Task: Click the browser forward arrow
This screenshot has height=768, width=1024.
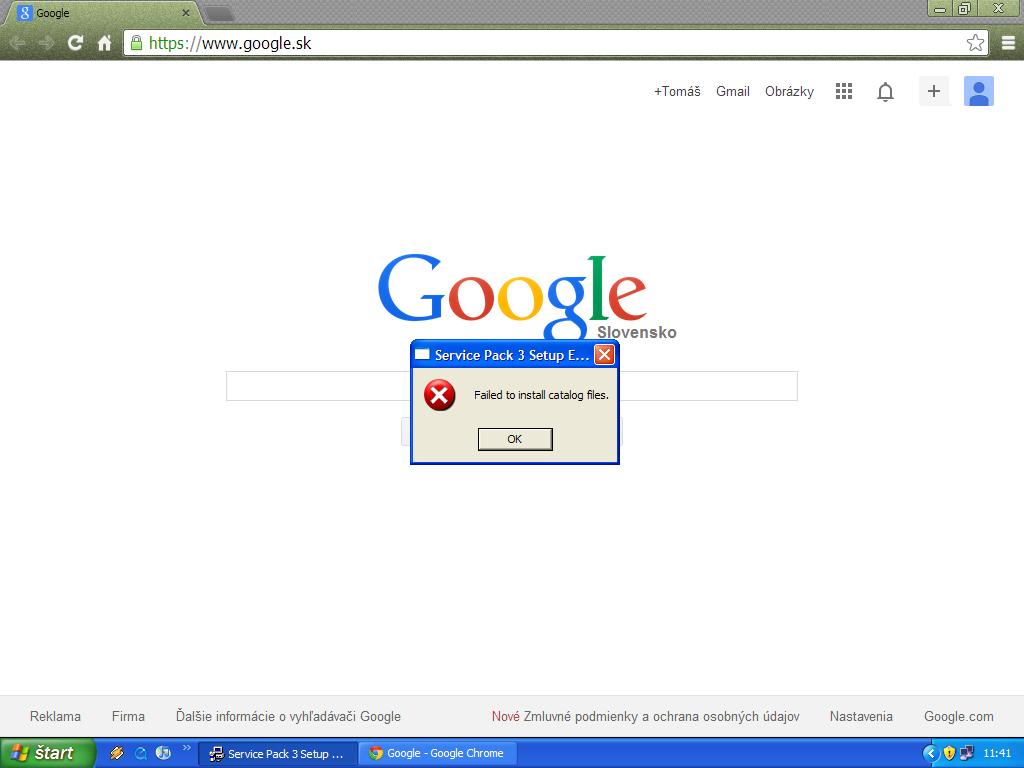Action: tap(46, 43)
